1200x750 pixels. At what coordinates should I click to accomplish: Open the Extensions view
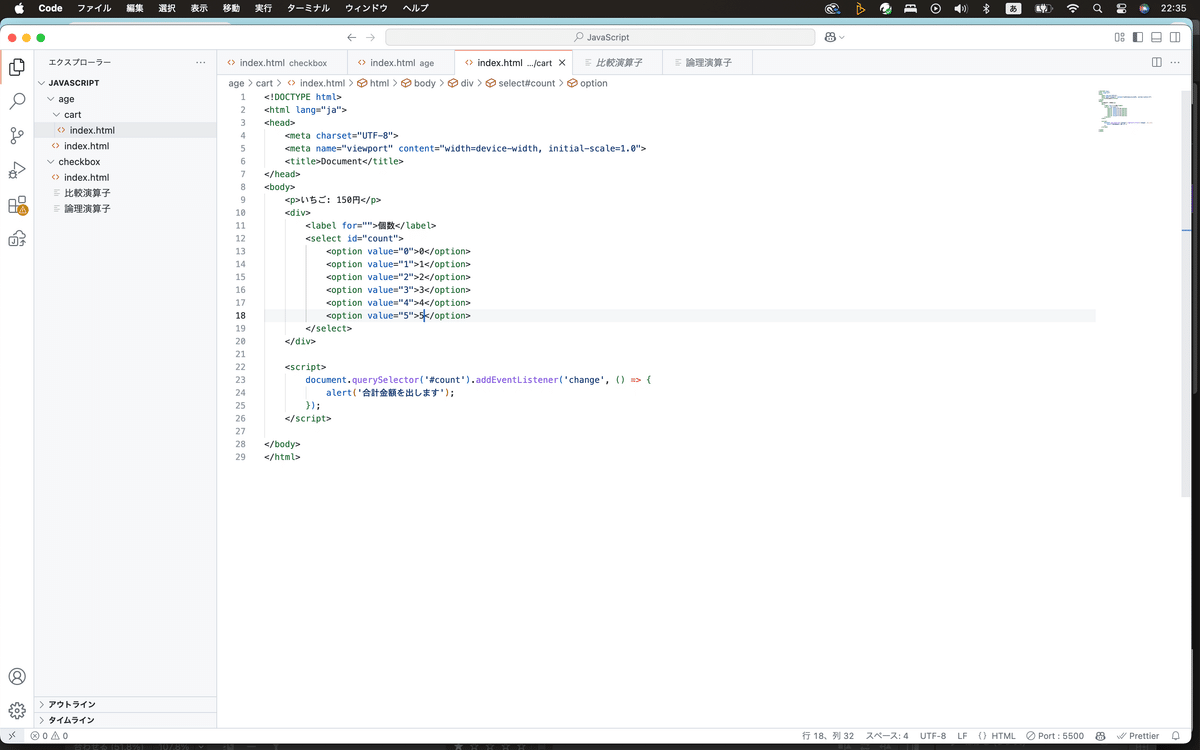pos(17,205)
